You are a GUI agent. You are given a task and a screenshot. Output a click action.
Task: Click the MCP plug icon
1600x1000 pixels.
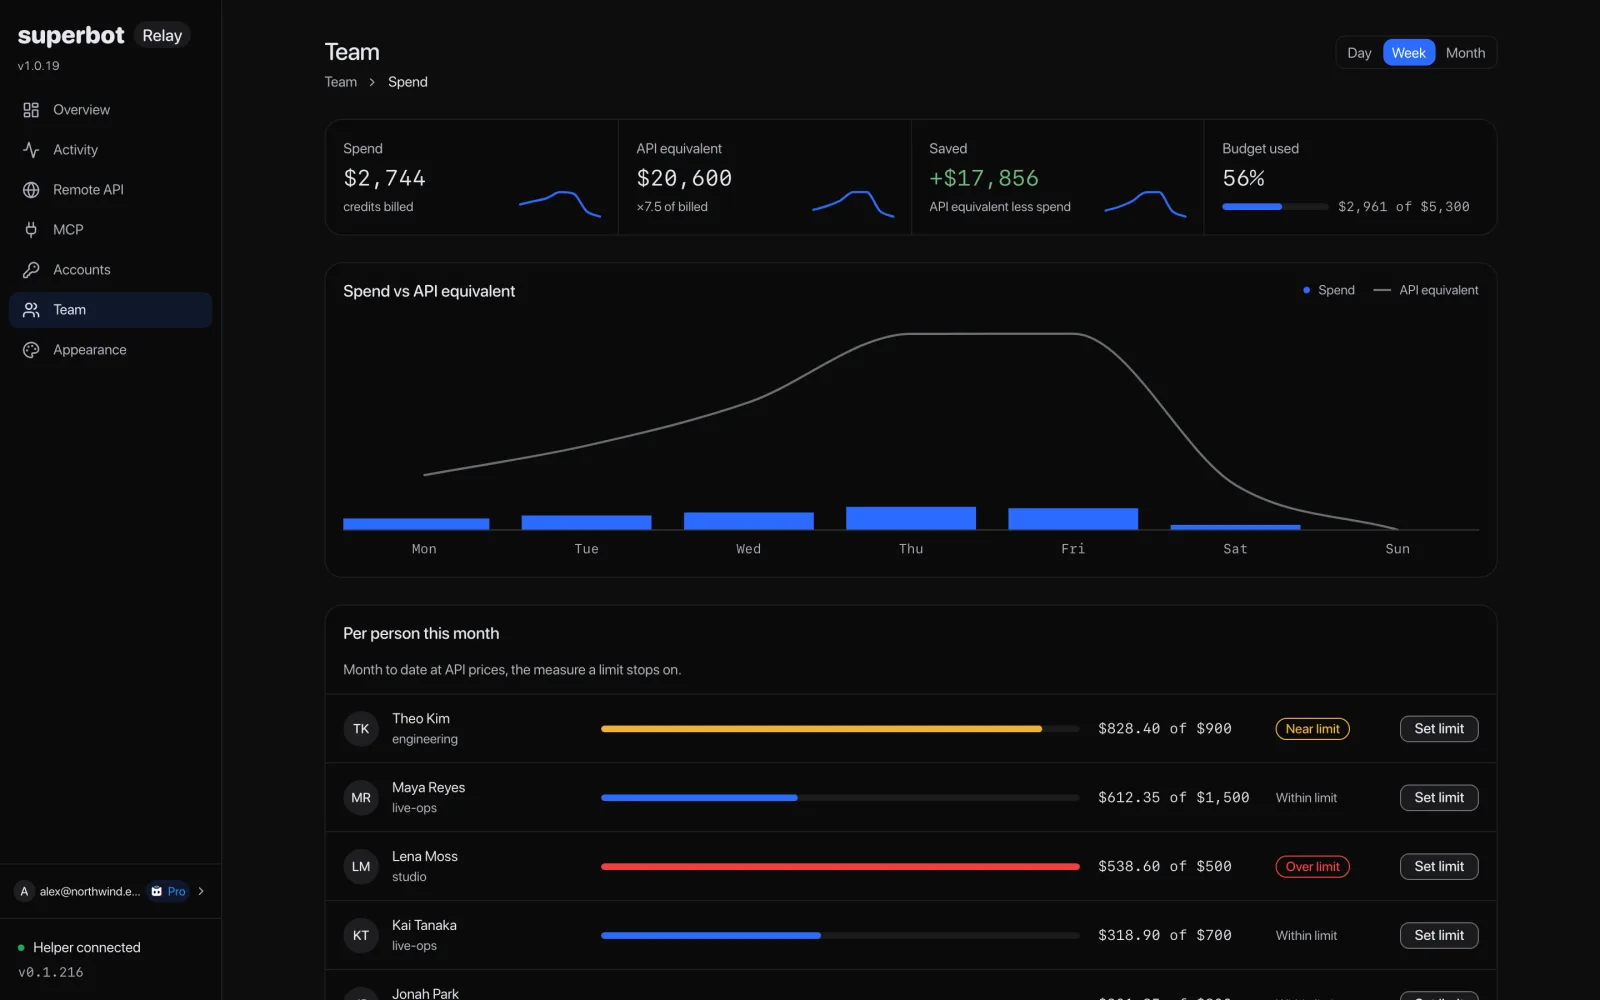[31, 230]
